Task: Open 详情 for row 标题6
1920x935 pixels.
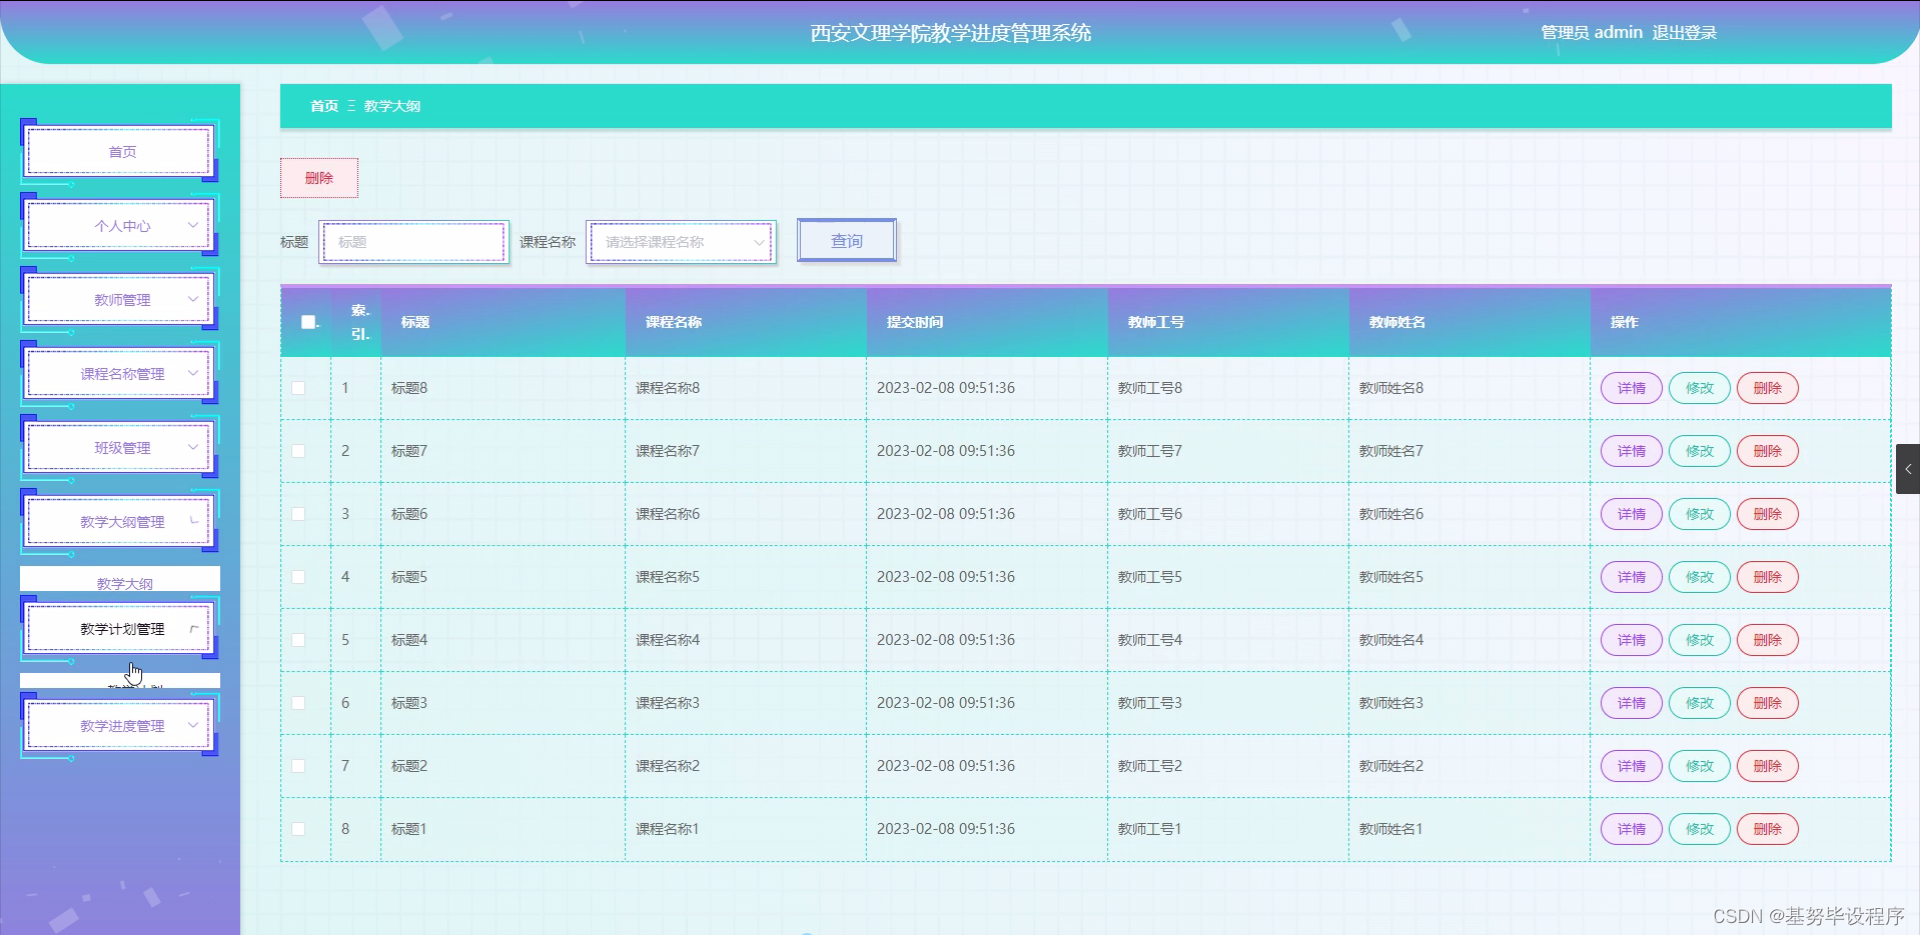Action: click(x=1631, y=514)
